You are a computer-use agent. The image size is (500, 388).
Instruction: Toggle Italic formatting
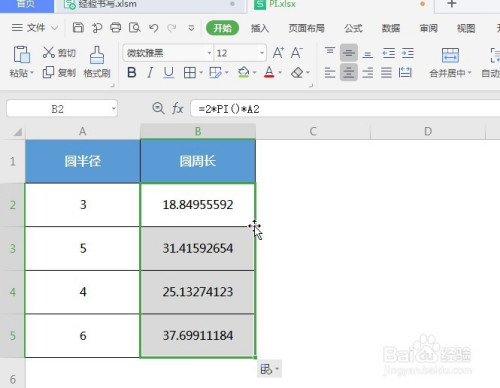pyautogui.click(x=150, y=72)
